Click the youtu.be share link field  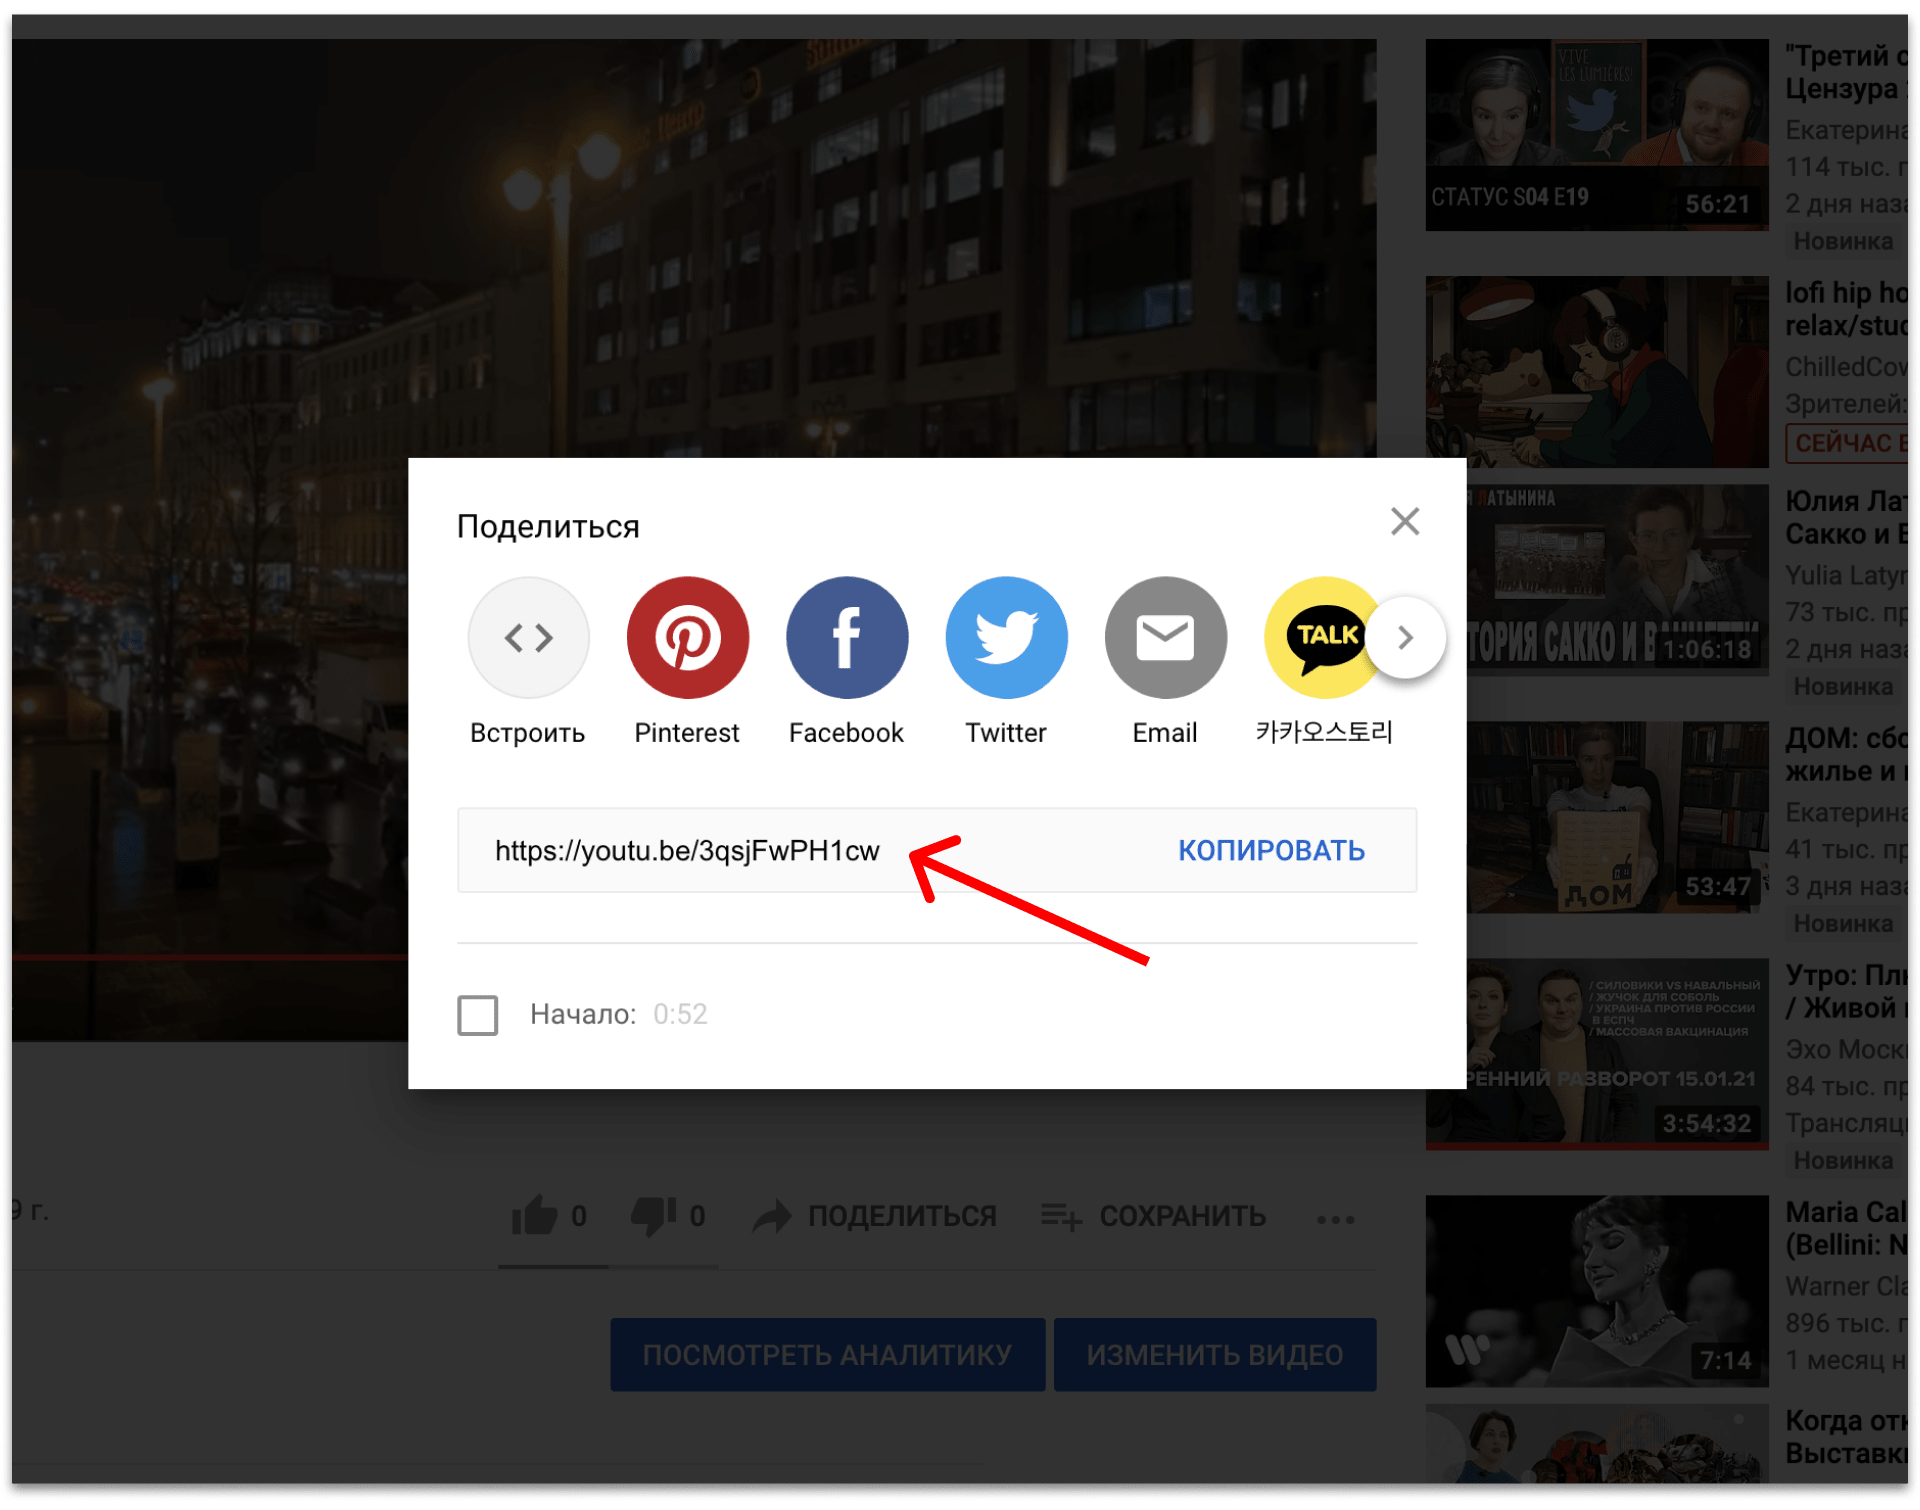687,850
